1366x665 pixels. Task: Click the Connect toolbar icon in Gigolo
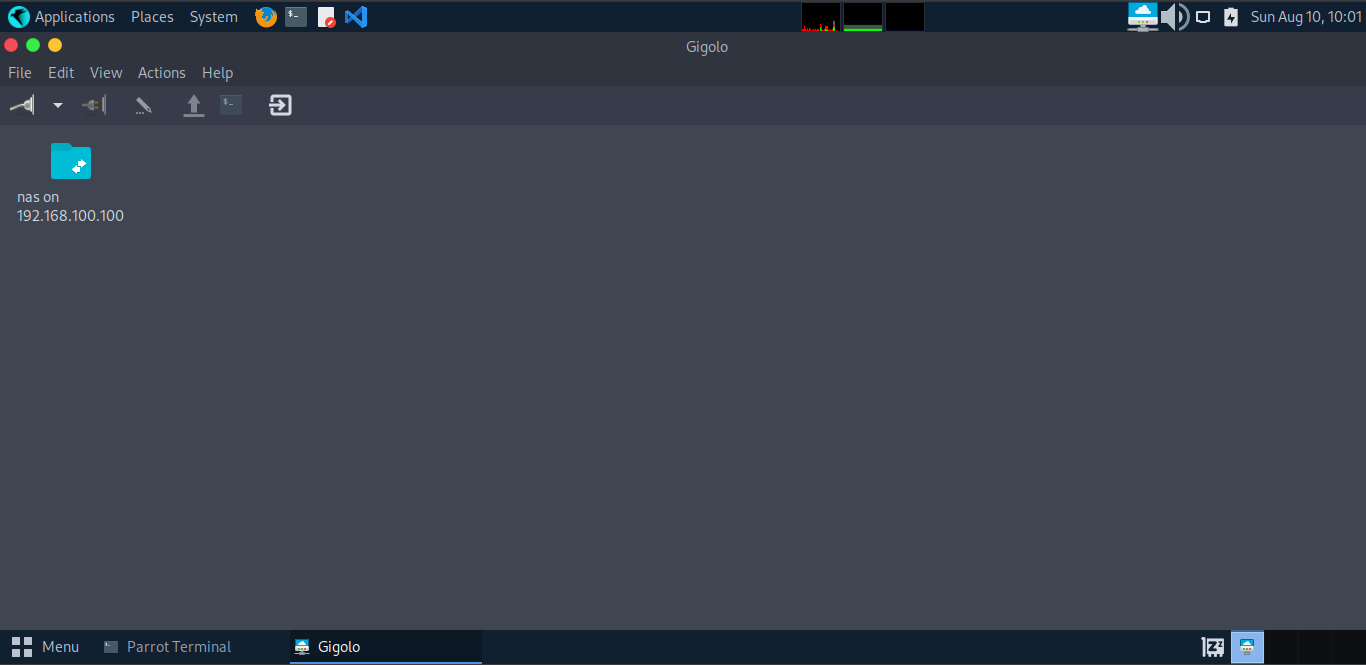21,104
